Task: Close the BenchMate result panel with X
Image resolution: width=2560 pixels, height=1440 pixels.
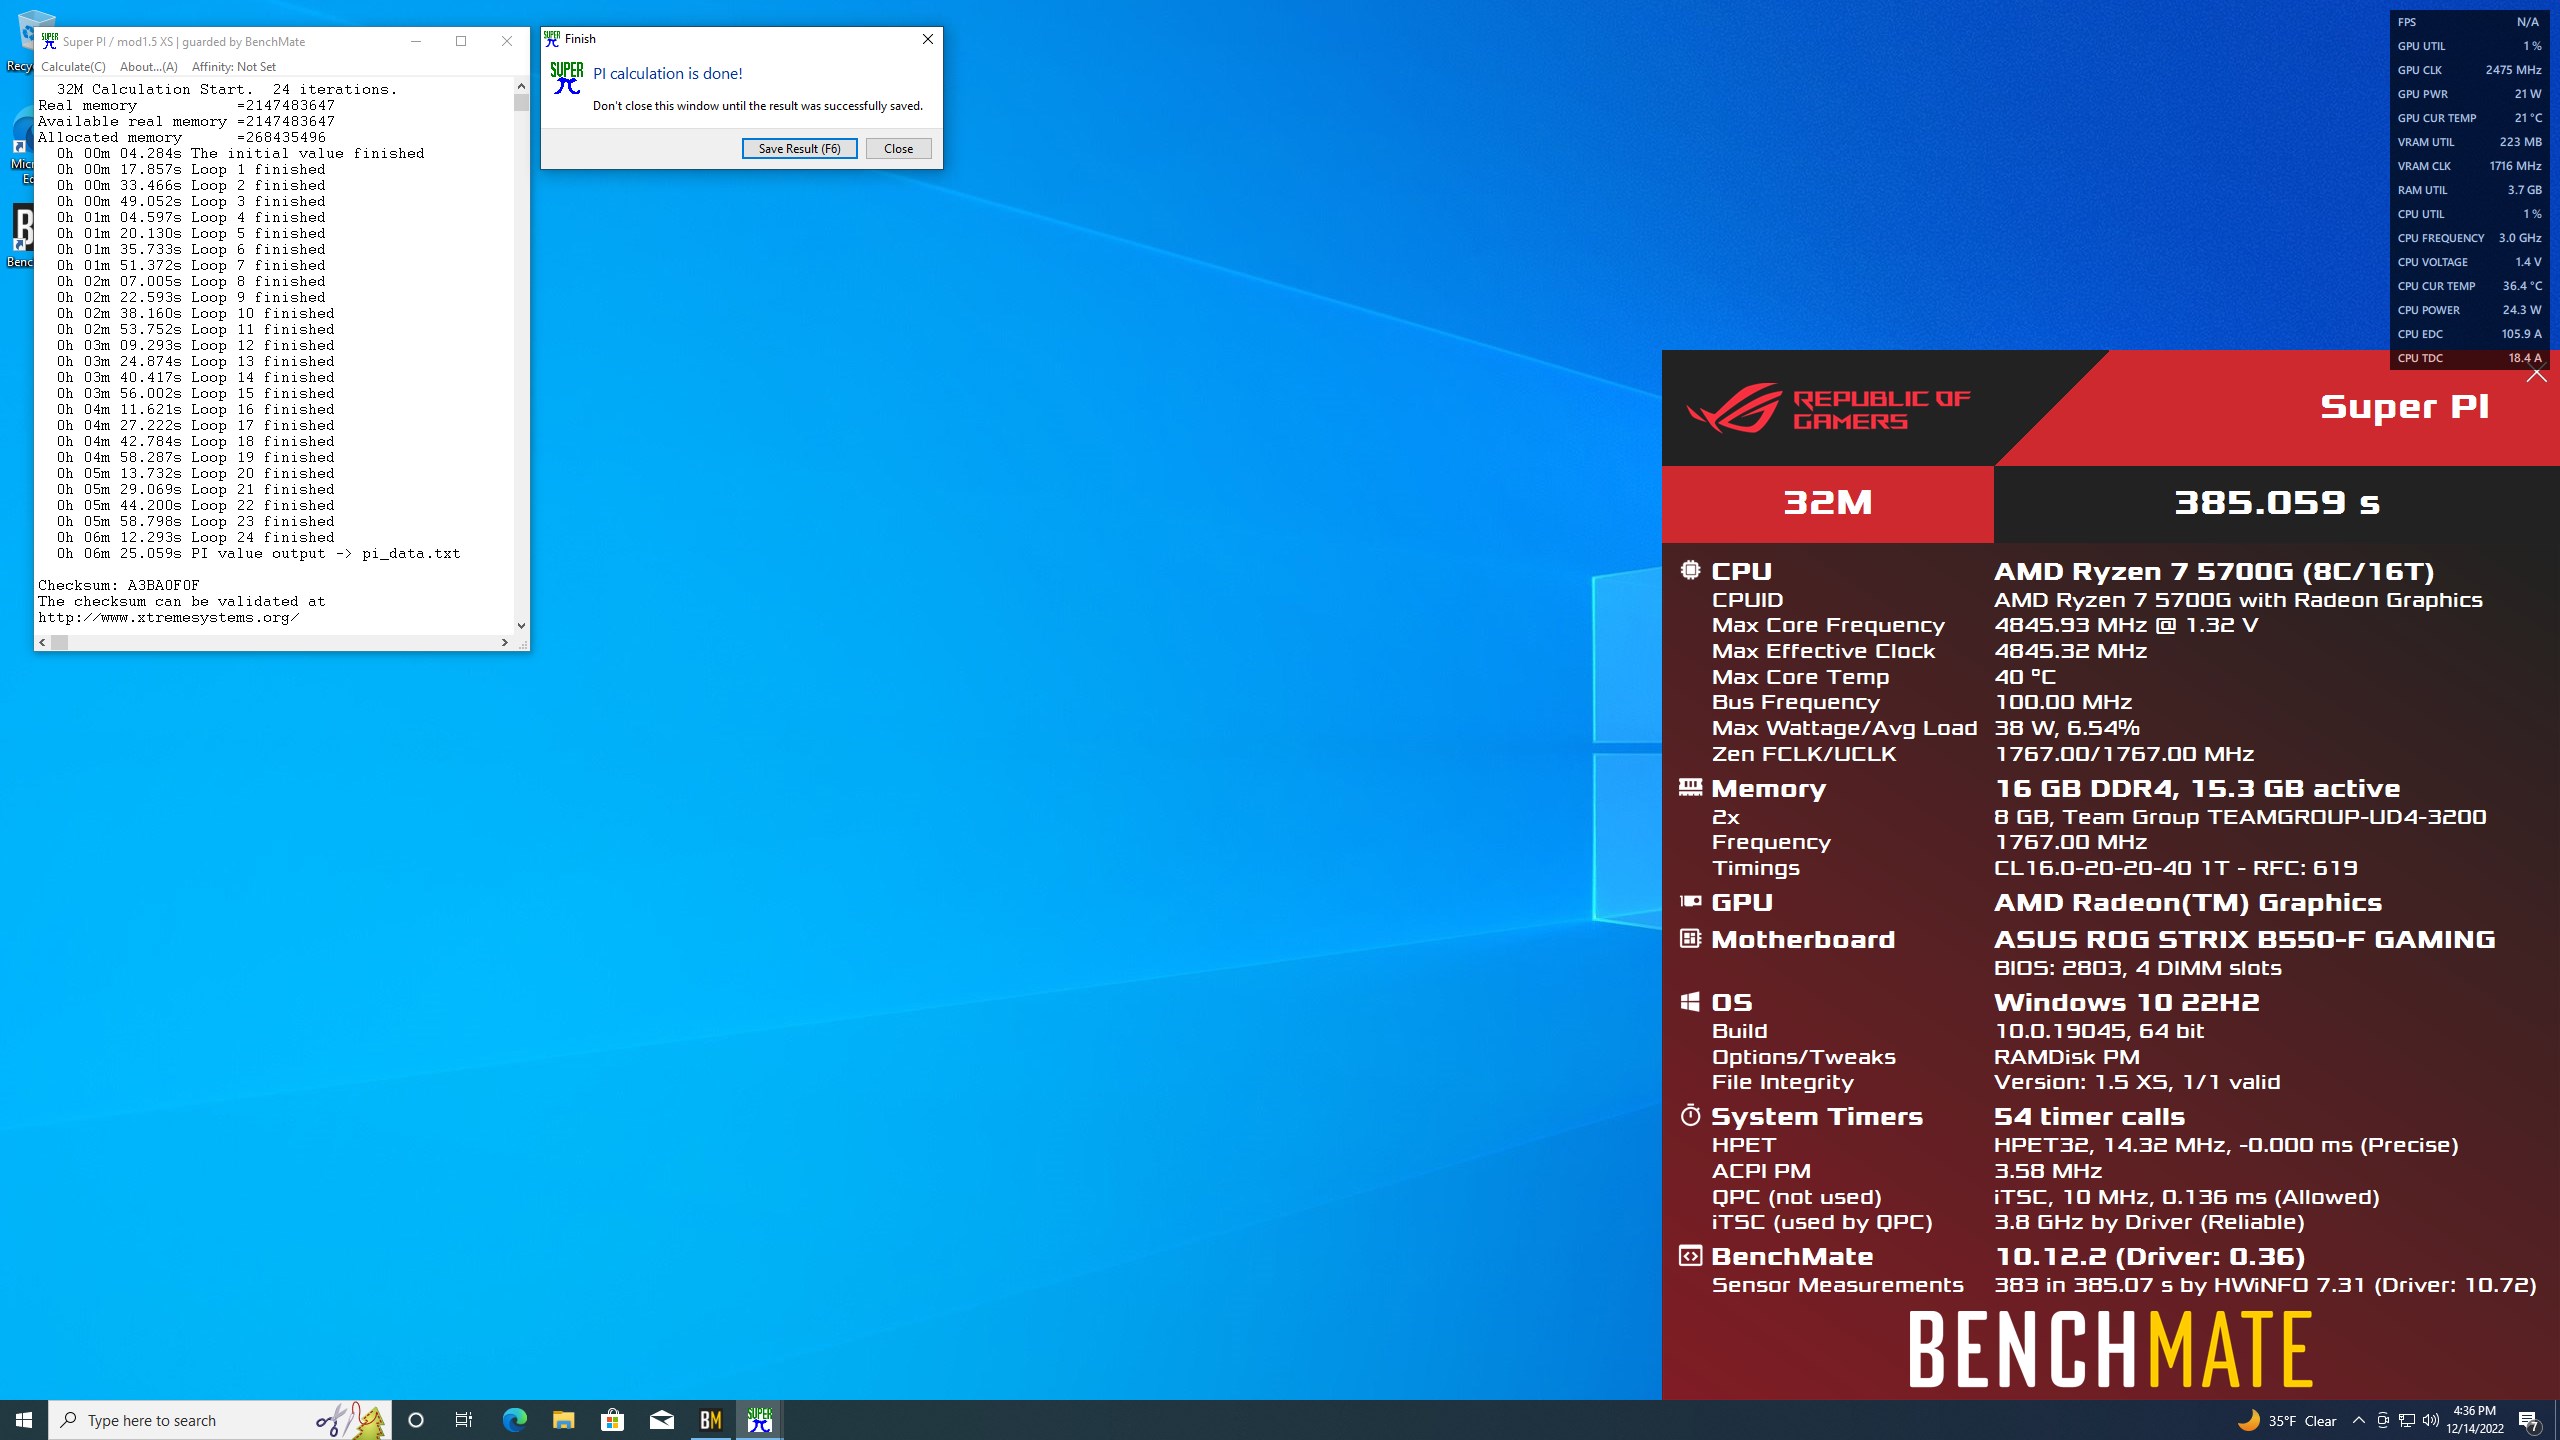Action: (2536, 375)
